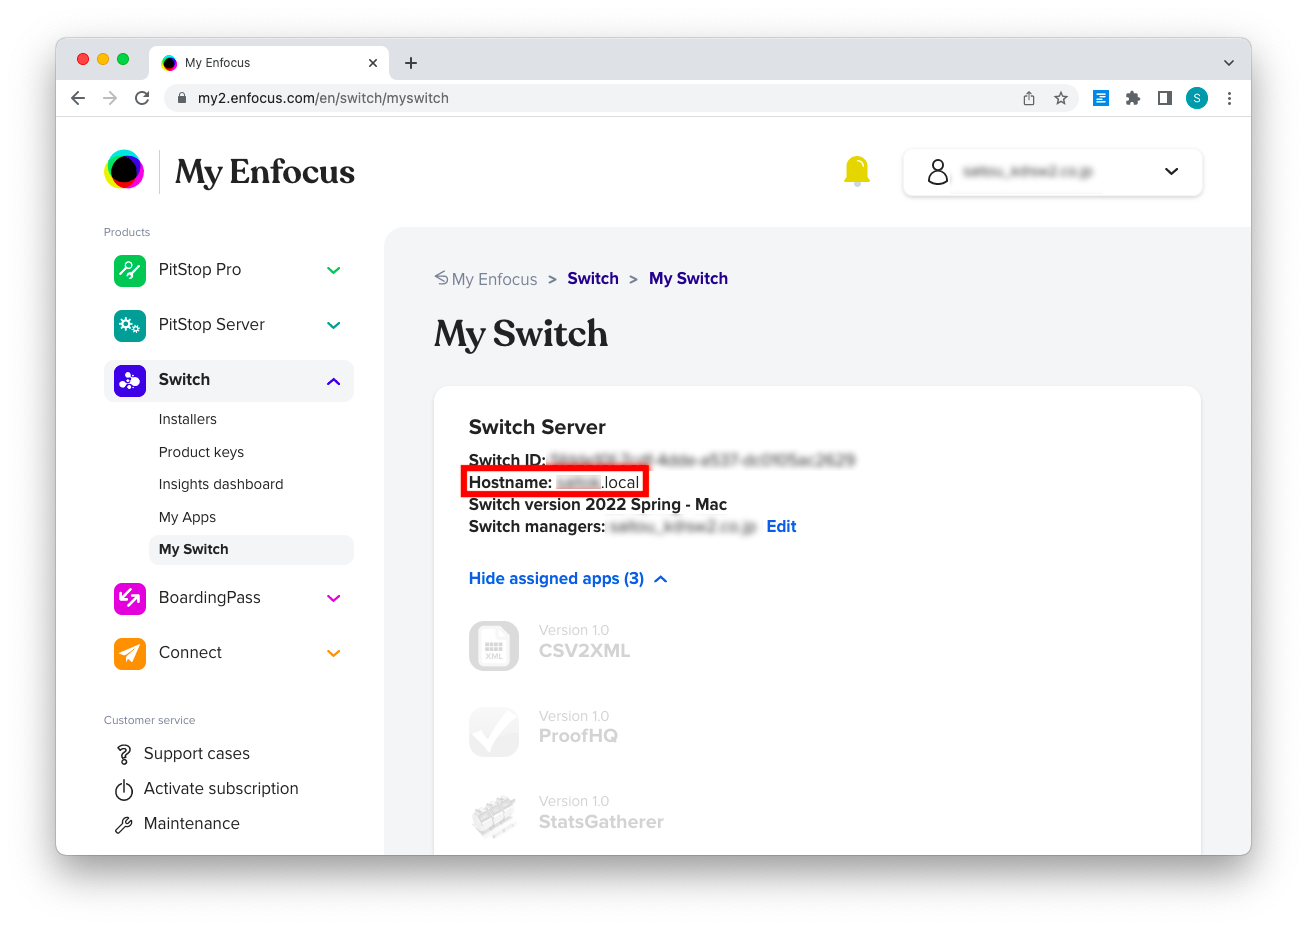This screenshot has height=929, width=1307.
Task: Click the StatsGatherer app icon
Action: 494,816
